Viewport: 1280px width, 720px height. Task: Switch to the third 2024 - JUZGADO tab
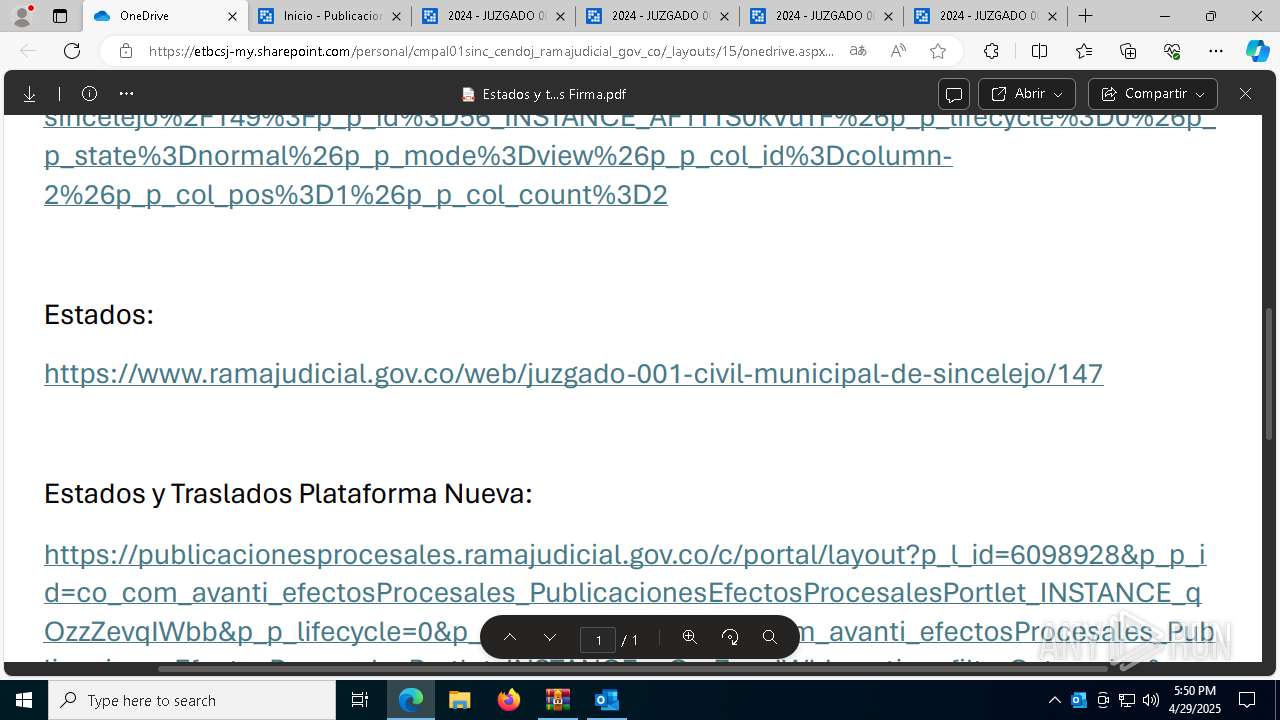click(x=820, y=16)
